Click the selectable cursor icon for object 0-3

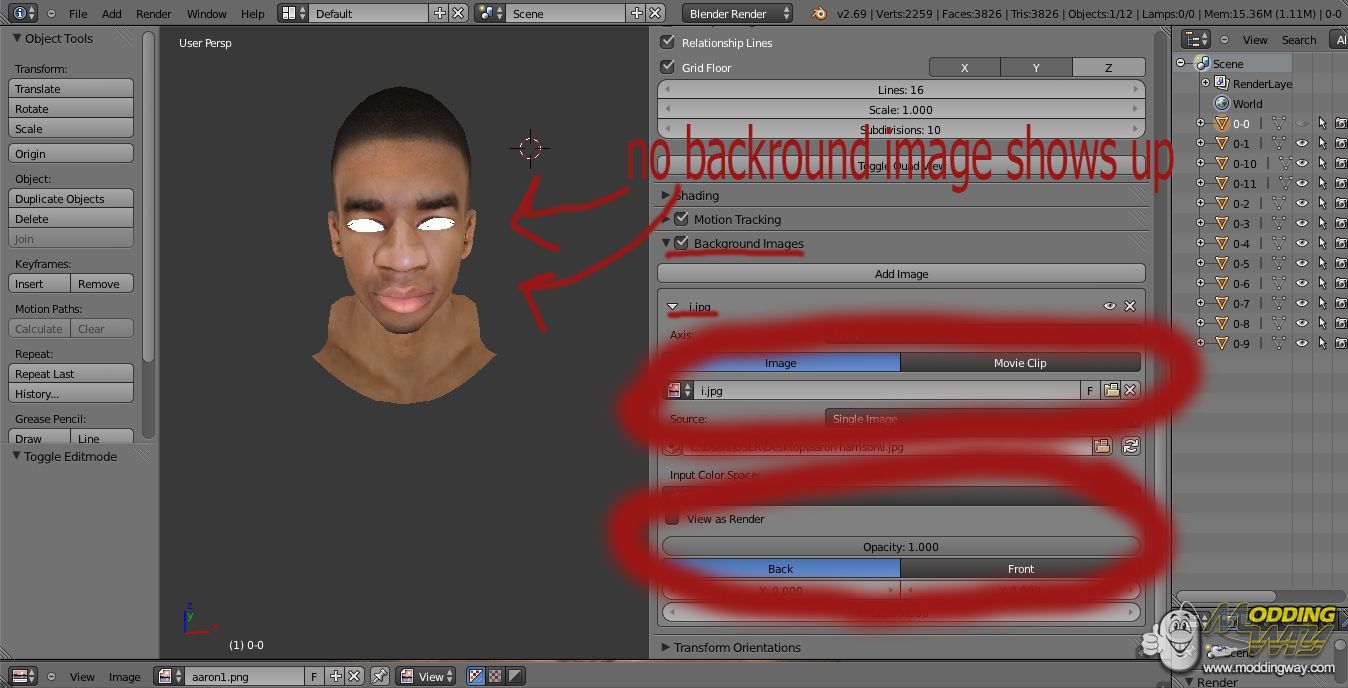pyautogui.click(x=1322, y=224)
